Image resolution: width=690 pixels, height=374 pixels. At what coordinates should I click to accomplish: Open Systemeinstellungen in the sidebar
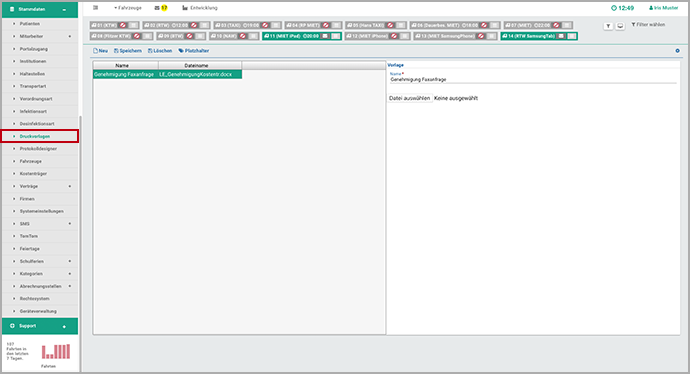pyautogui.click(x=40, y=211)
